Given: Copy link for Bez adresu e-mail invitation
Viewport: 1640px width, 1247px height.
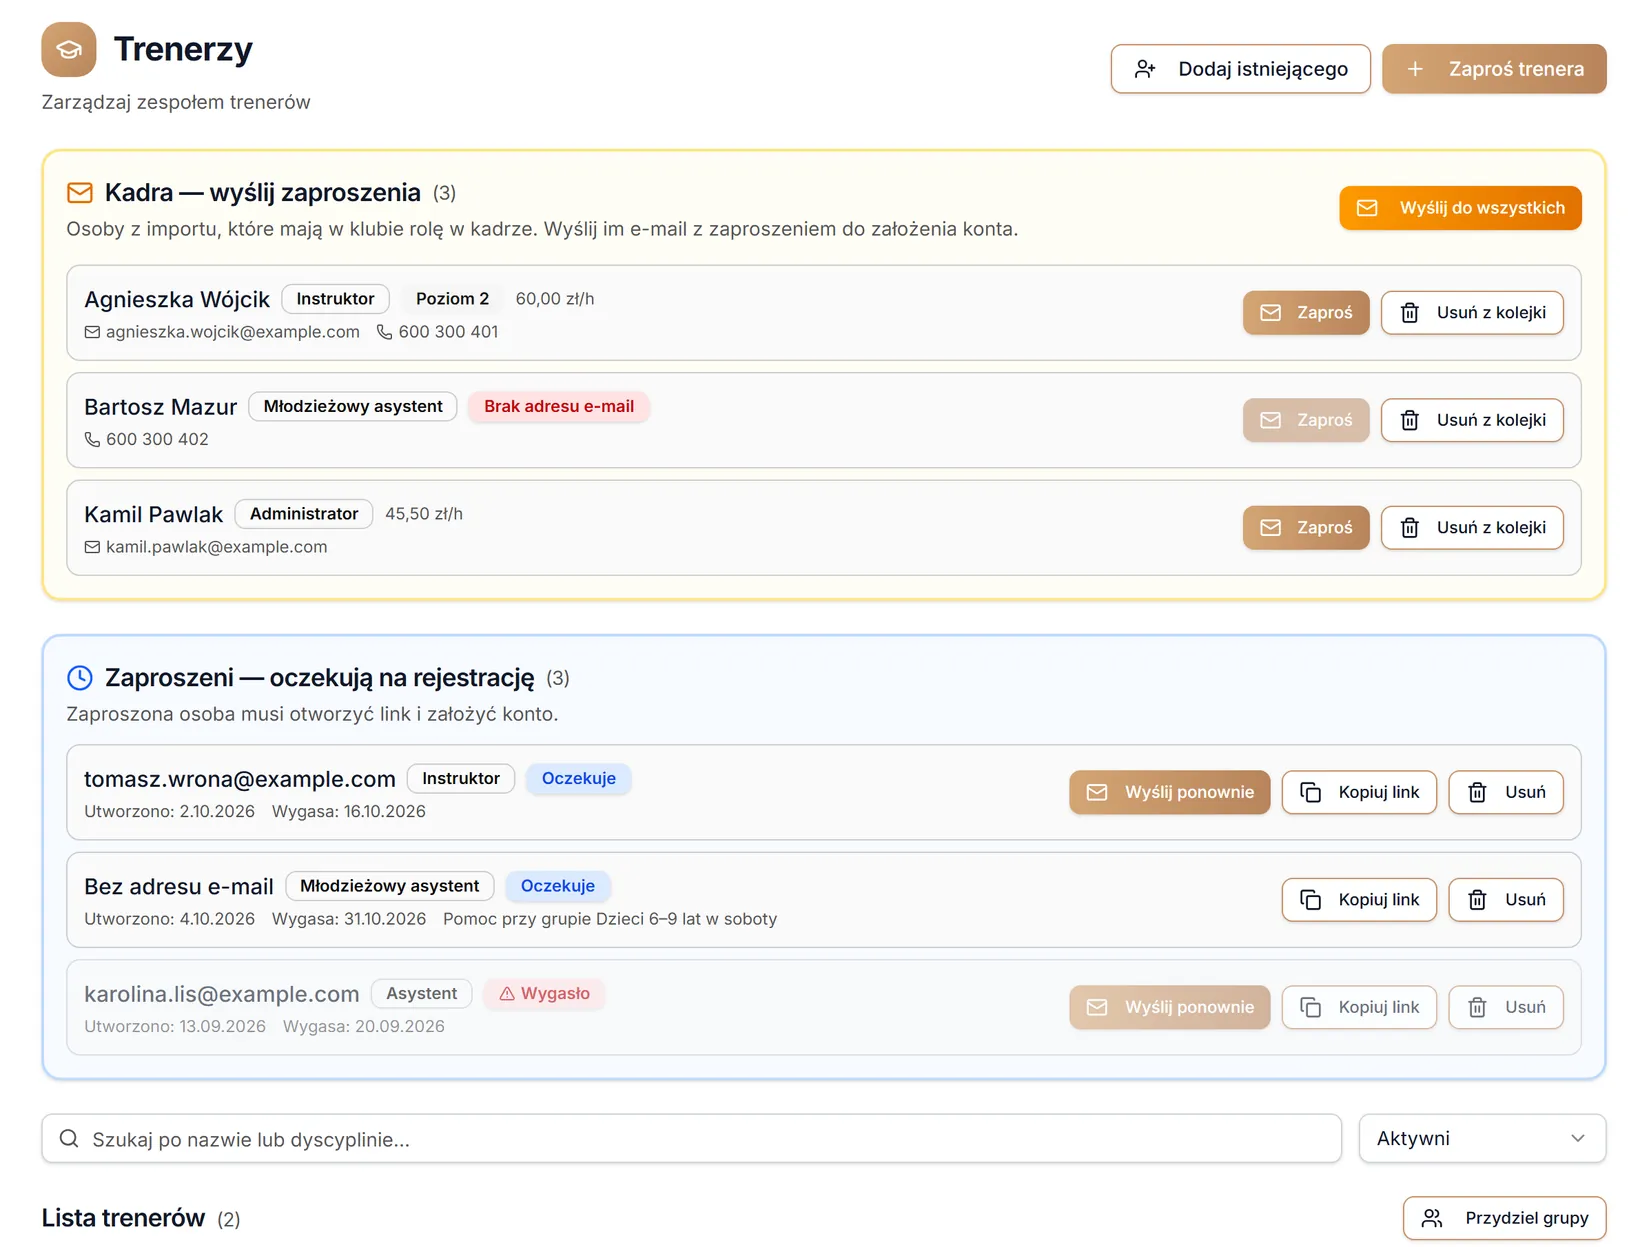Looking at the screenshot, I should pos(1359,900).
